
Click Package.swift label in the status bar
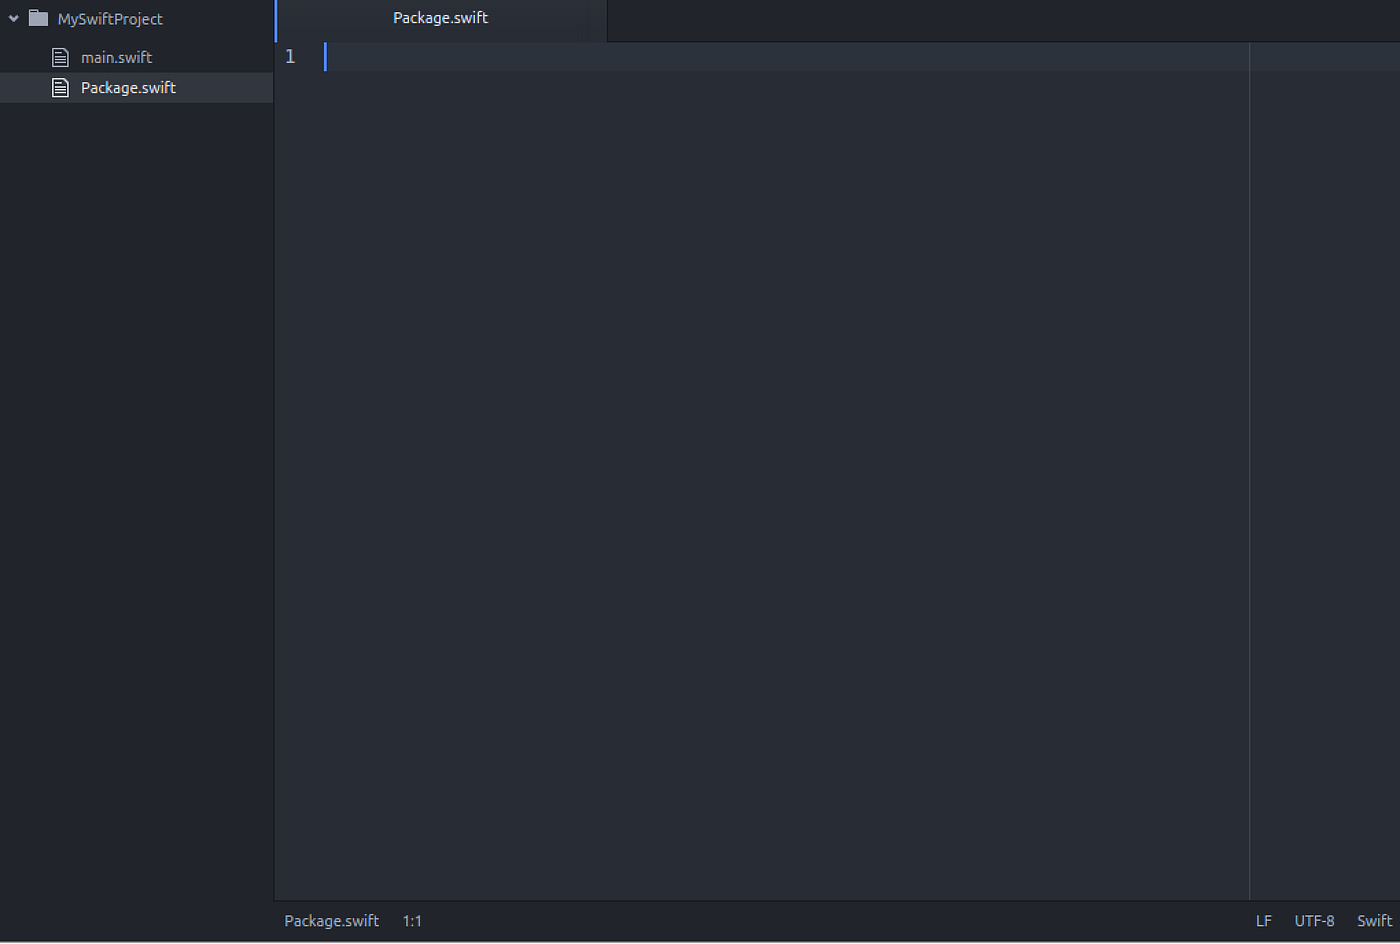331,921
